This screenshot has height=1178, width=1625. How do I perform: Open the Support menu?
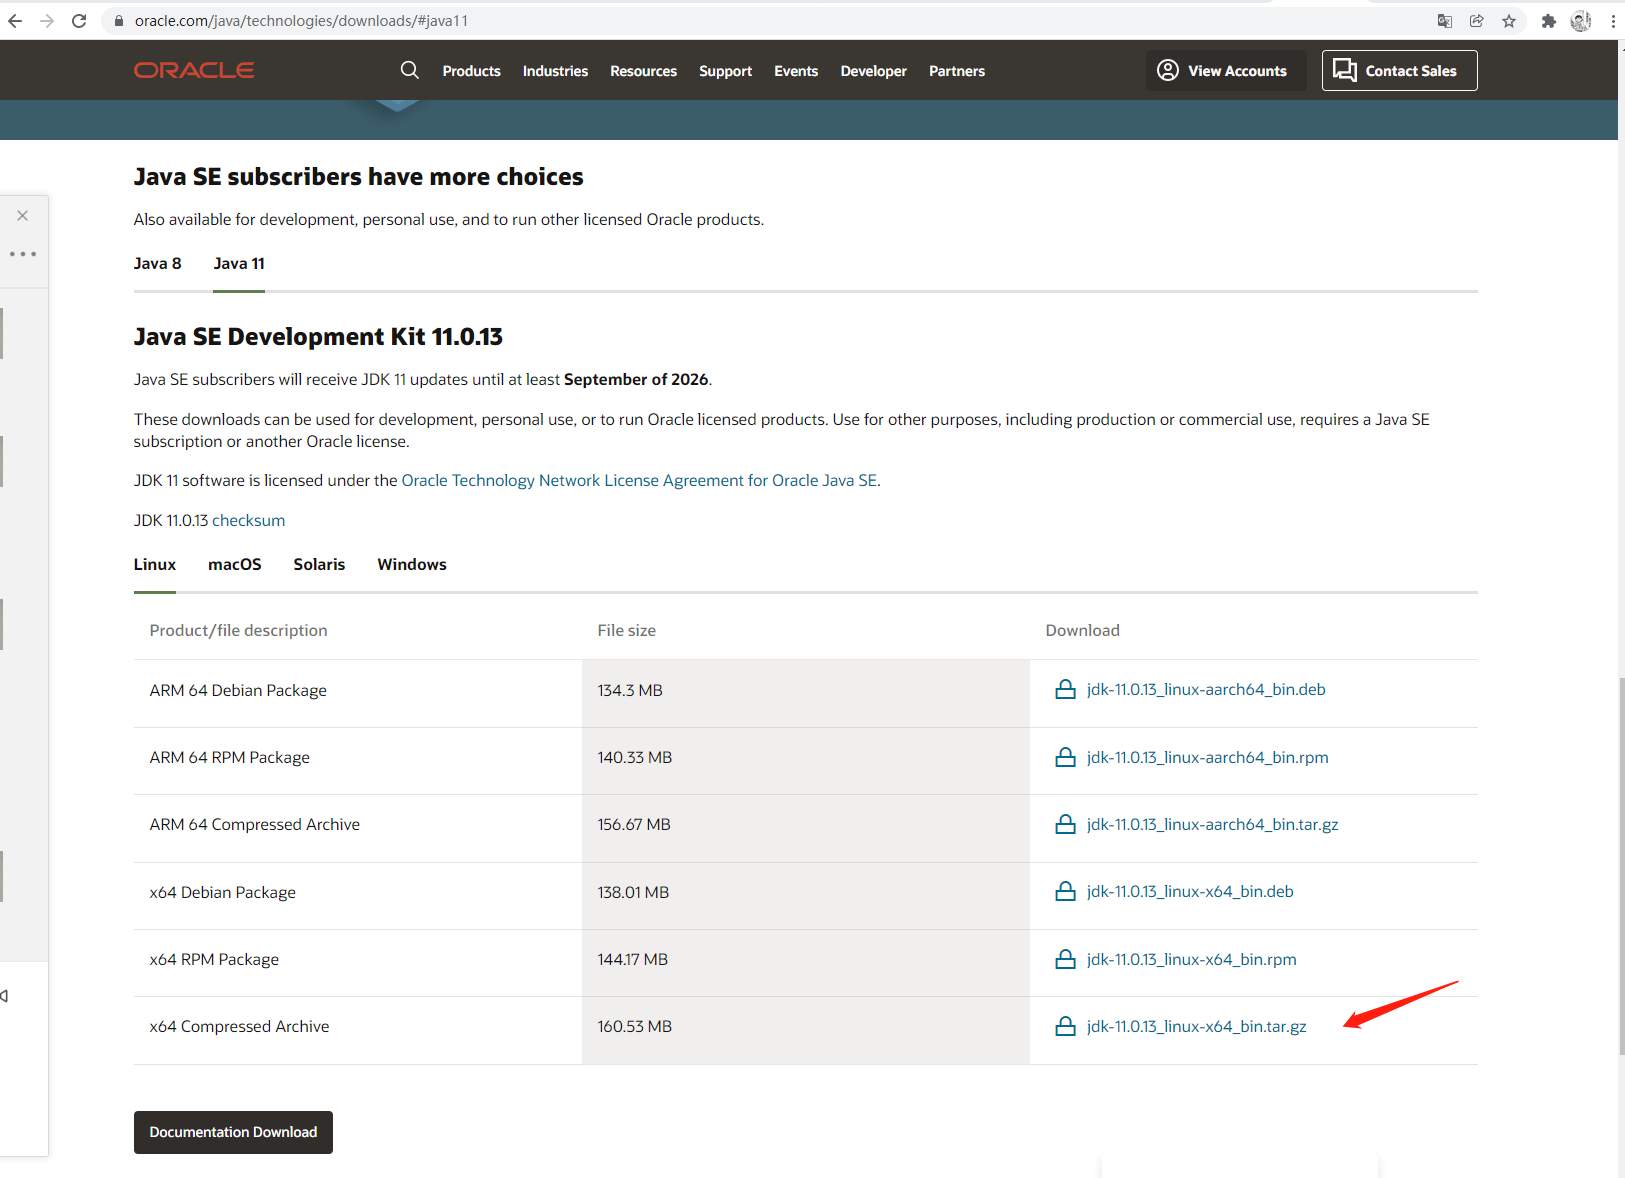(726, 71)
